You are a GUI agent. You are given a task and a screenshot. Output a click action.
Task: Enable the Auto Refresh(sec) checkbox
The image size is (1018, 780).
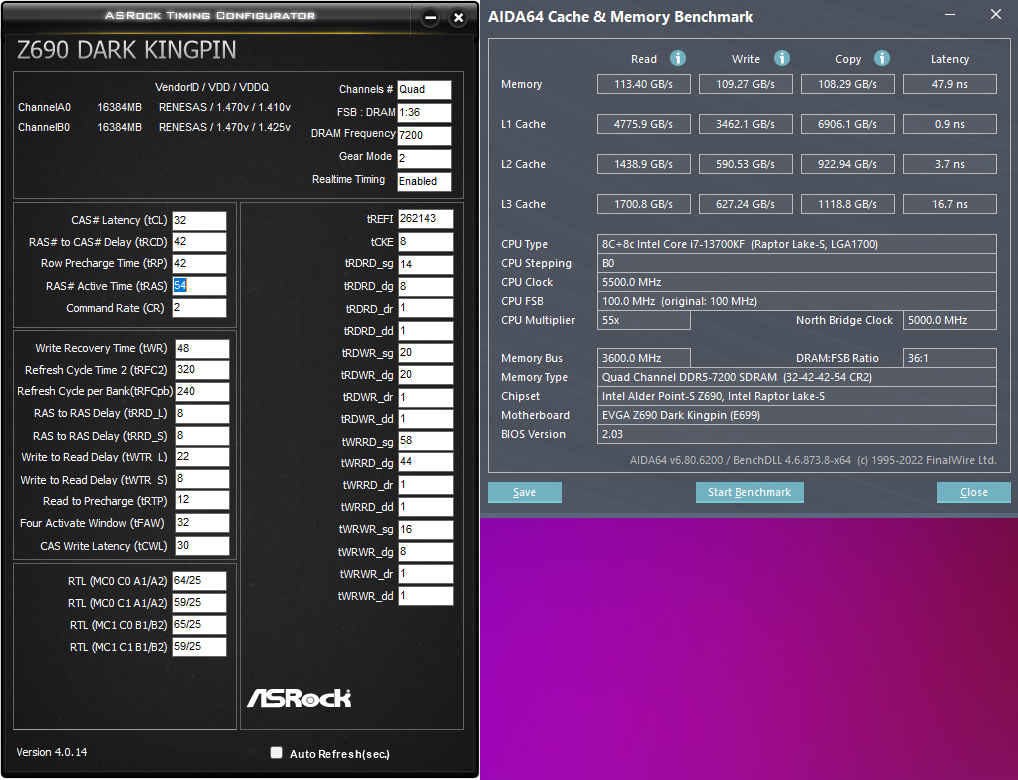pyautogui.click(x=277, y=753)
